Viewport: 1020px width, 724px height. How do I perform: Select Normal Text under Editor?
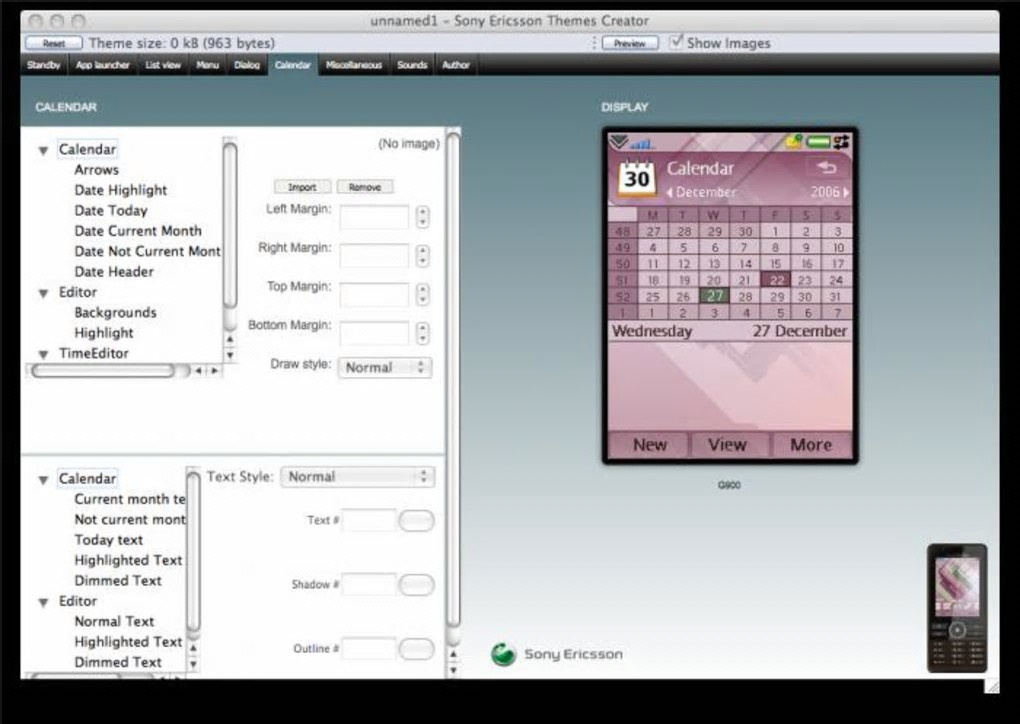(x=114, y=621)
